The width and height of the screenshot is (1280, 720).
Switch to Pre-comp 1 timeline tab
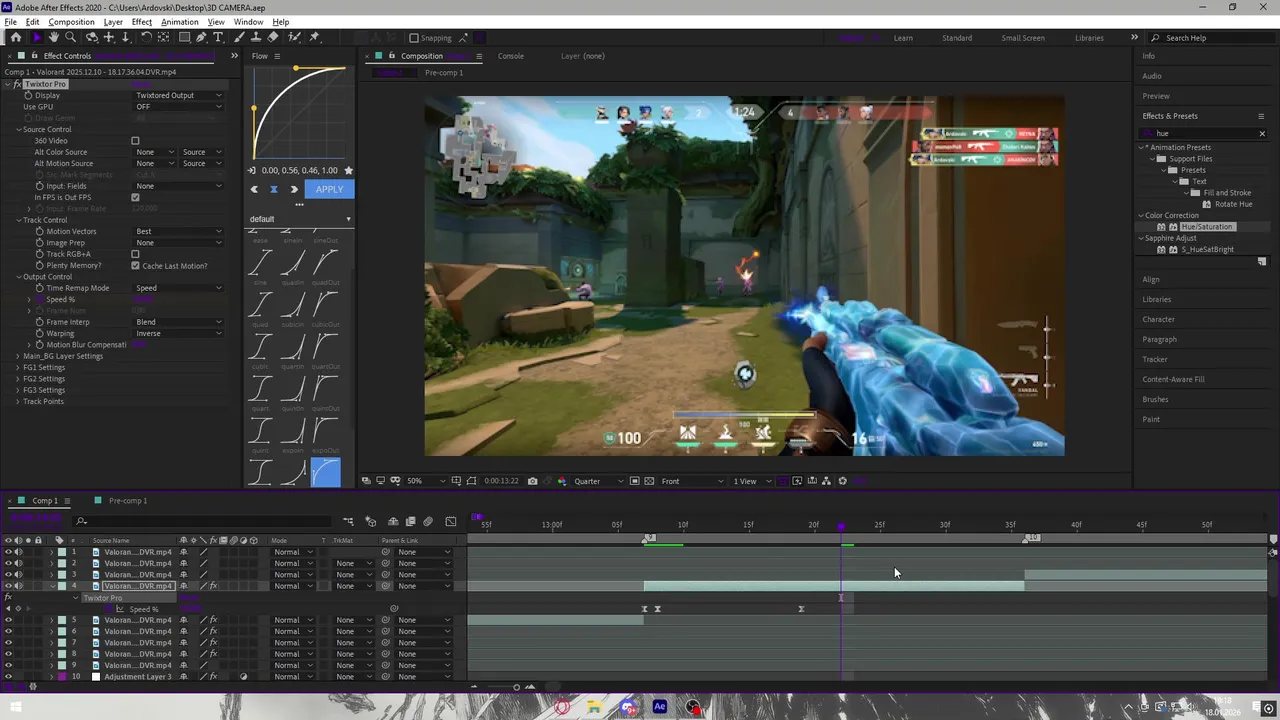pos(127,501)
